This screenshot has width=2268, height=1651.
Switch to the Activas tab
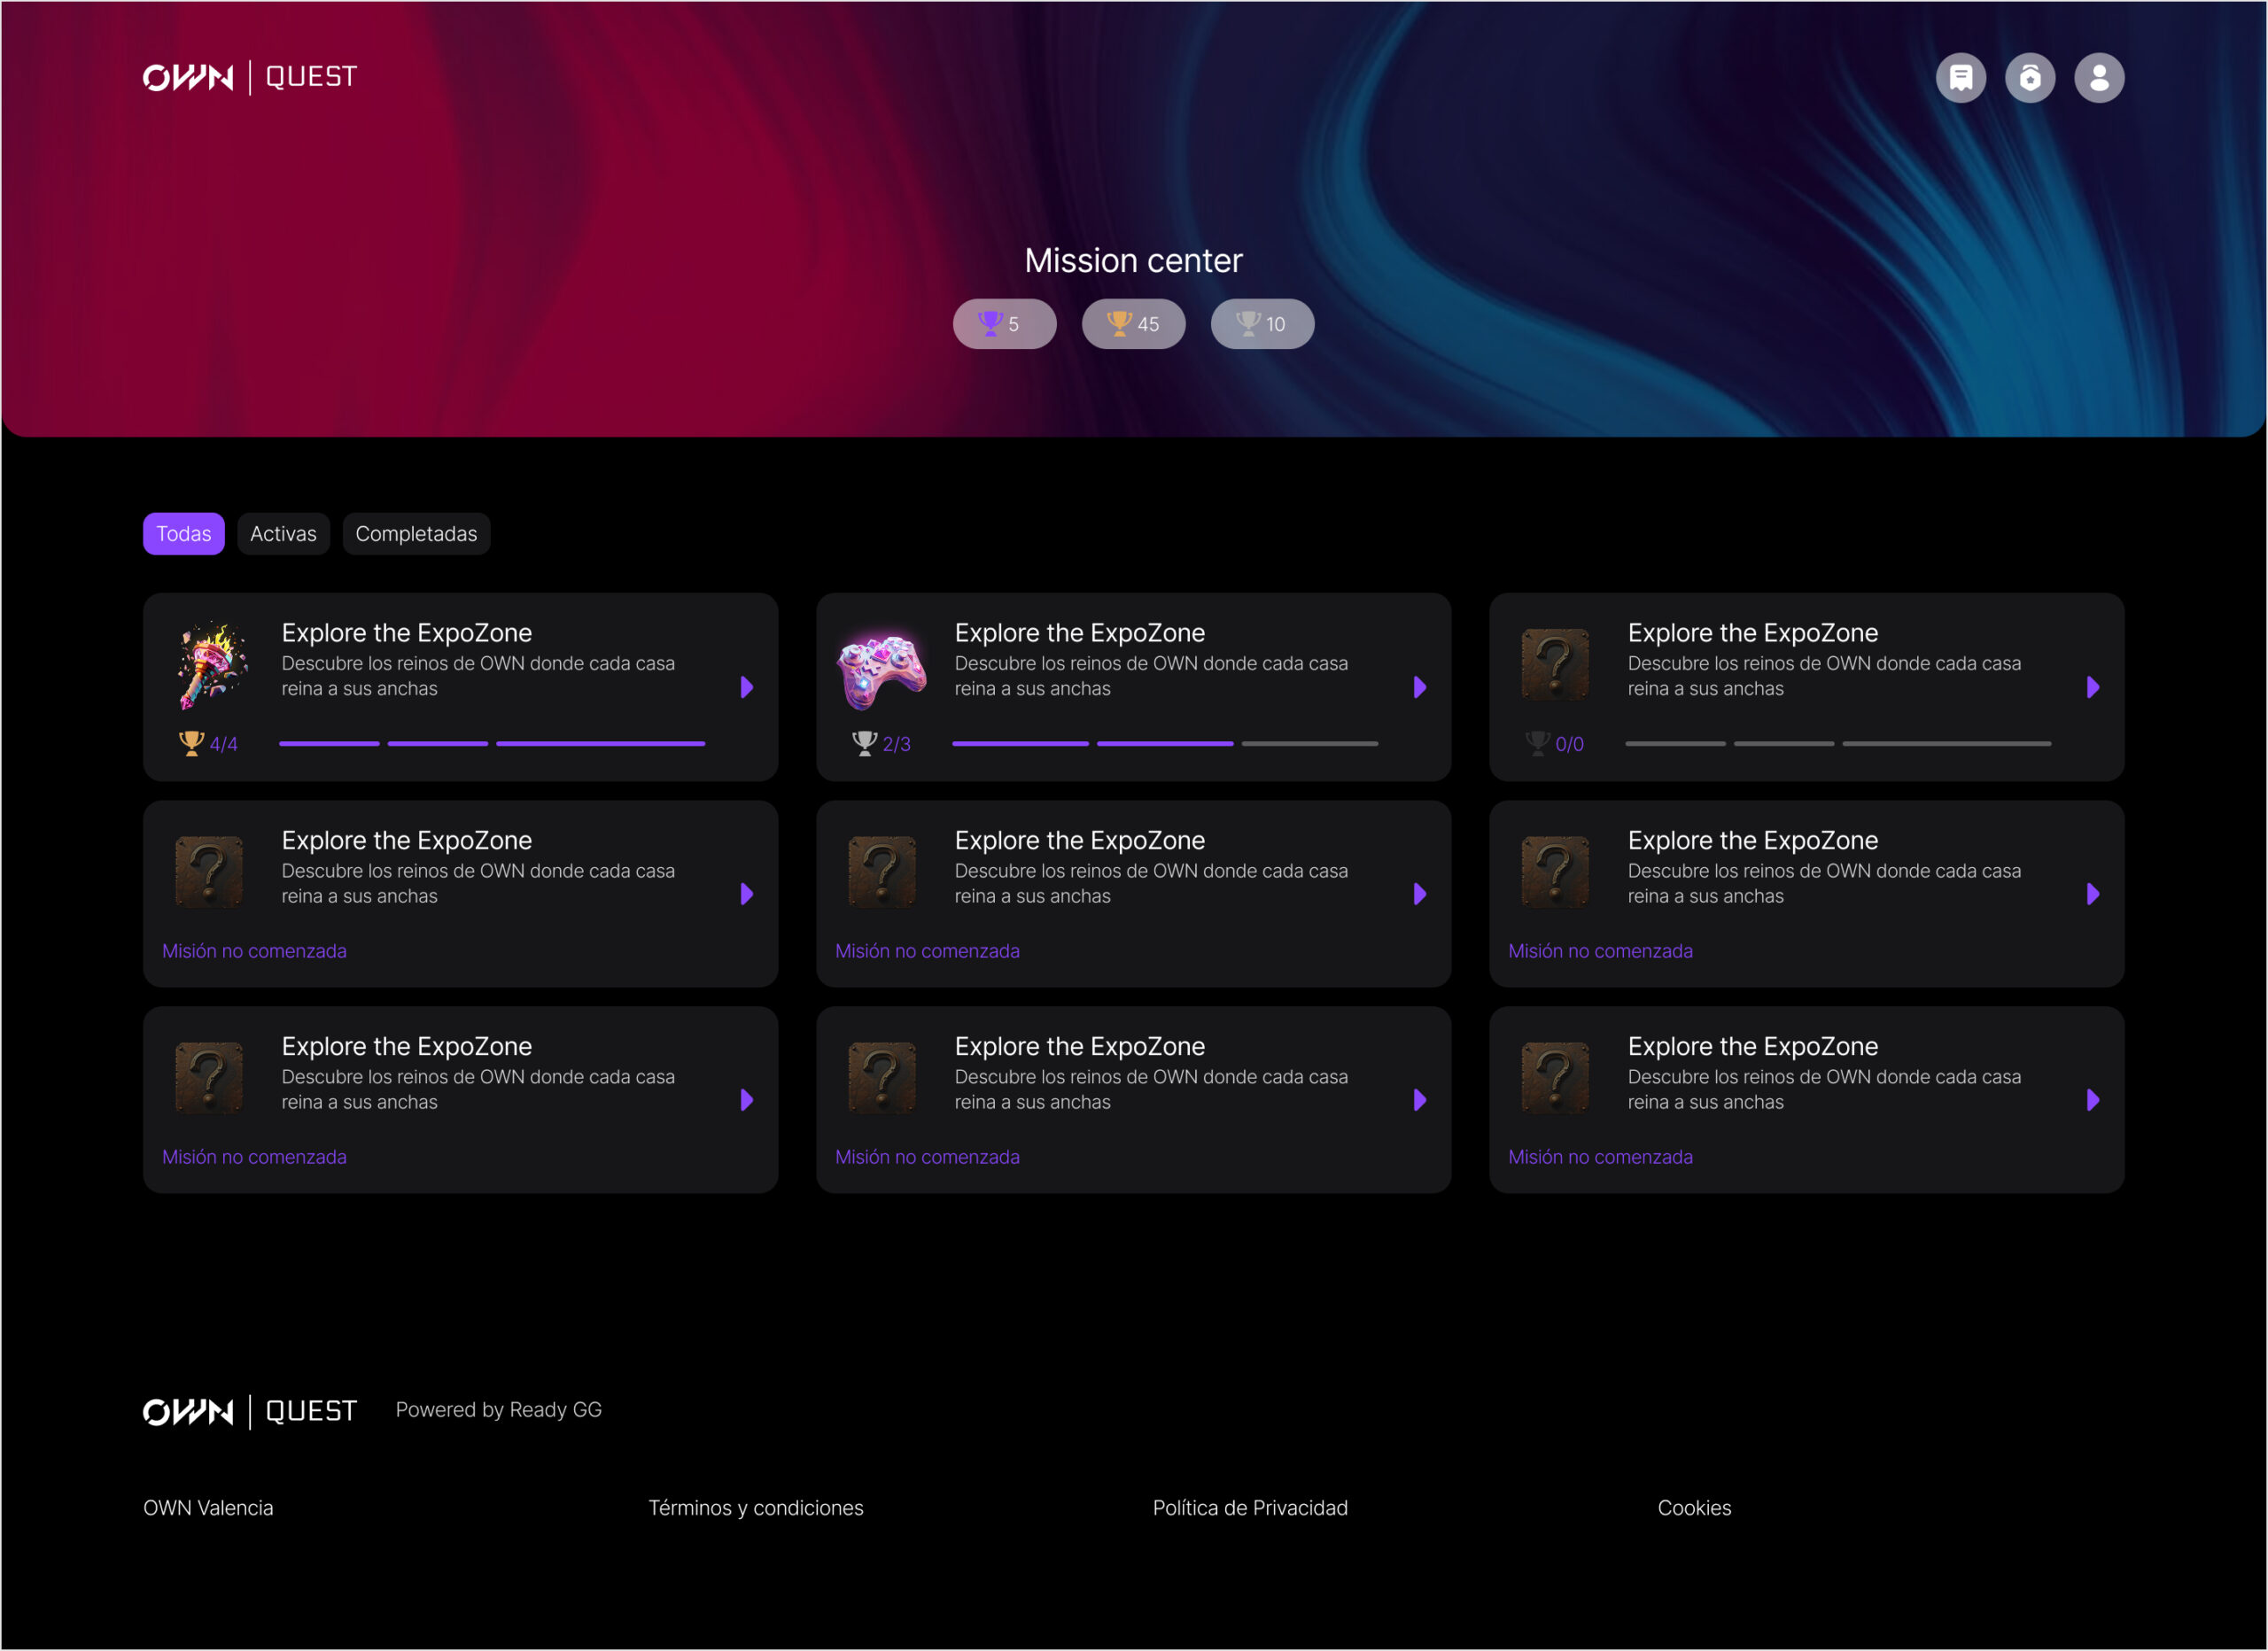point(283,534)
